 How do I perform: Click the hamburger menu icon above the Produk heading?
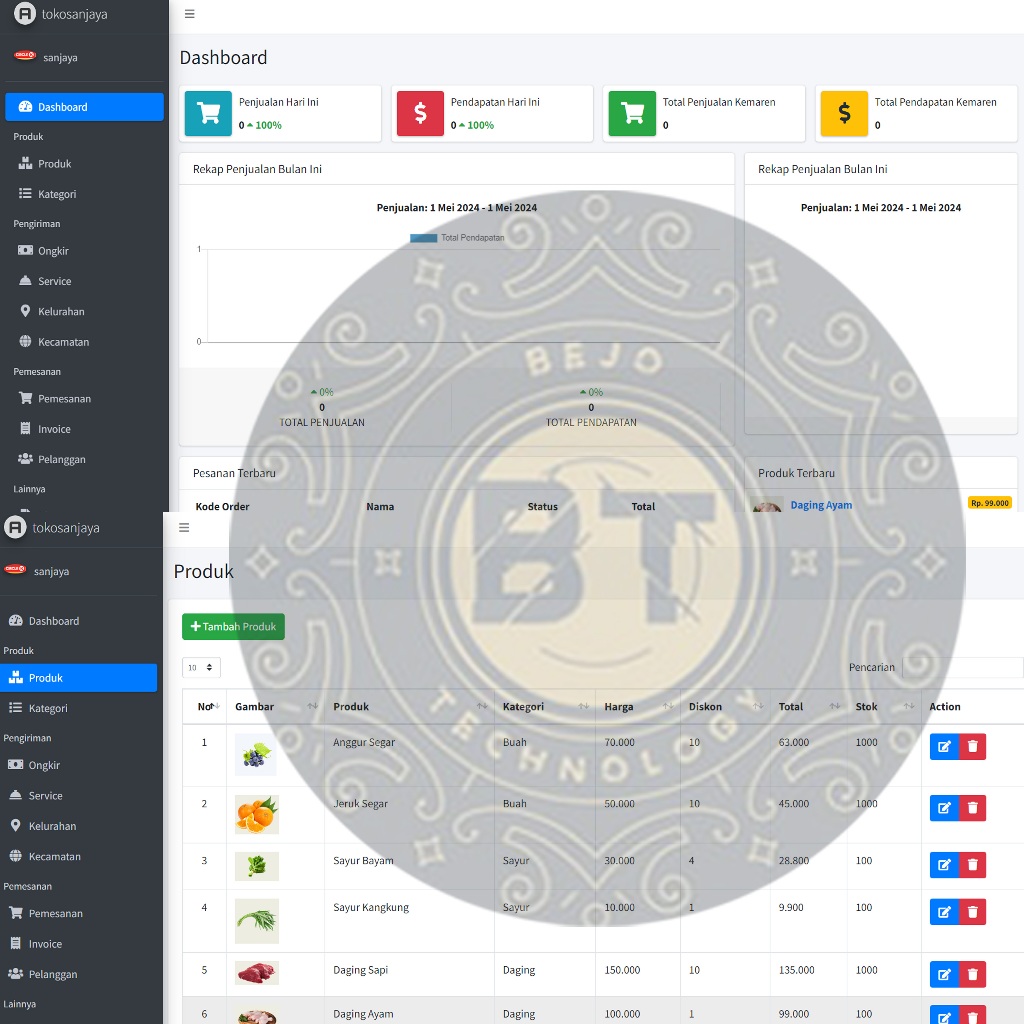(x=184, y=528)
